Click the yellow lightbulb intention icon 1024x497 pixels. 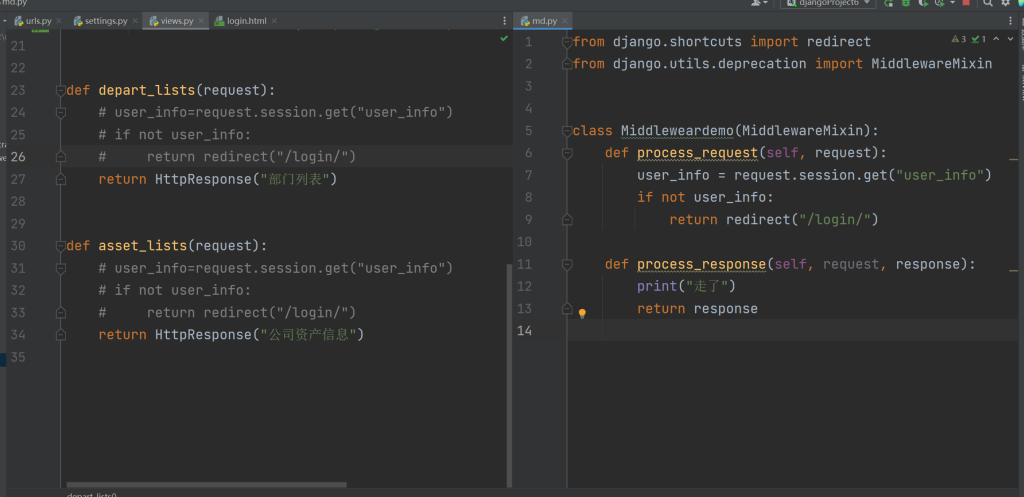582,313
